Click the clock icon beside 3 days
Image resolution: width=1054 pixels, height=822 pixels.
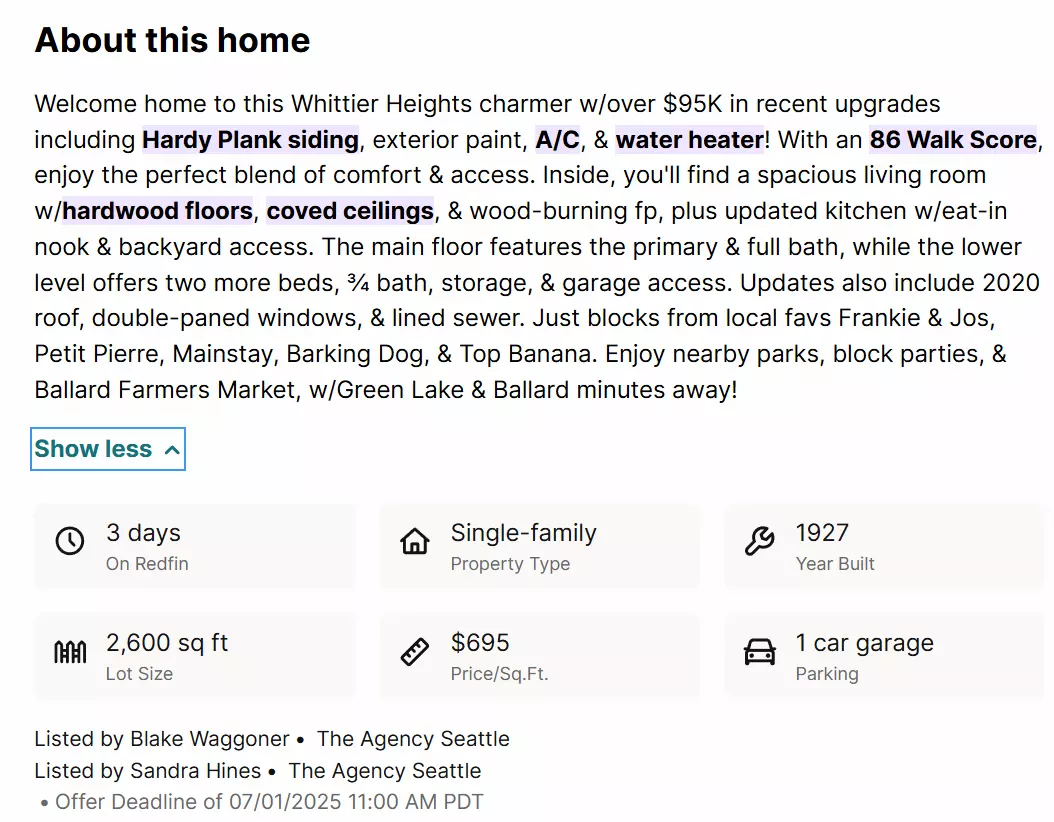pos(70,541)
